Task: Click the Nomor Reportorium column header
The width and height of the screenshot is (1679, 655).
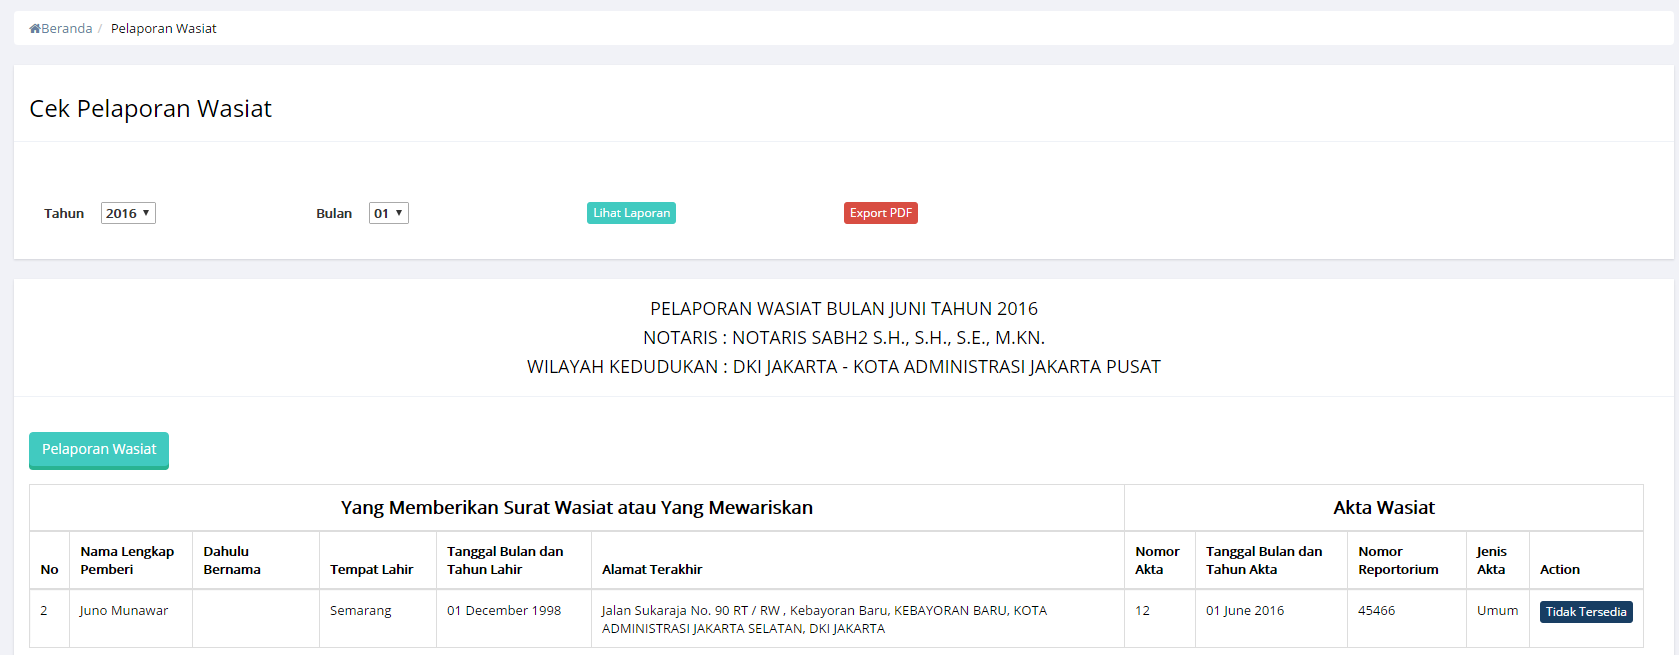Action: (1397, 560)
